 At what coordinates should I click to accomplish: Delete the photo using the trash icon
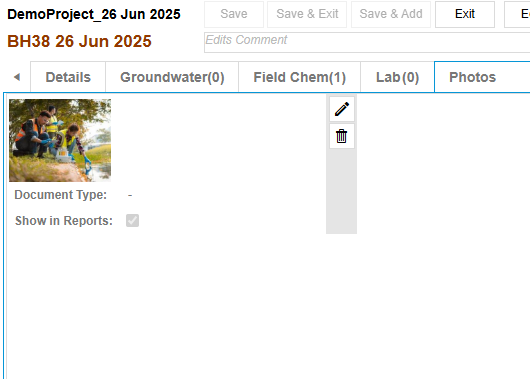pos(342,136)
